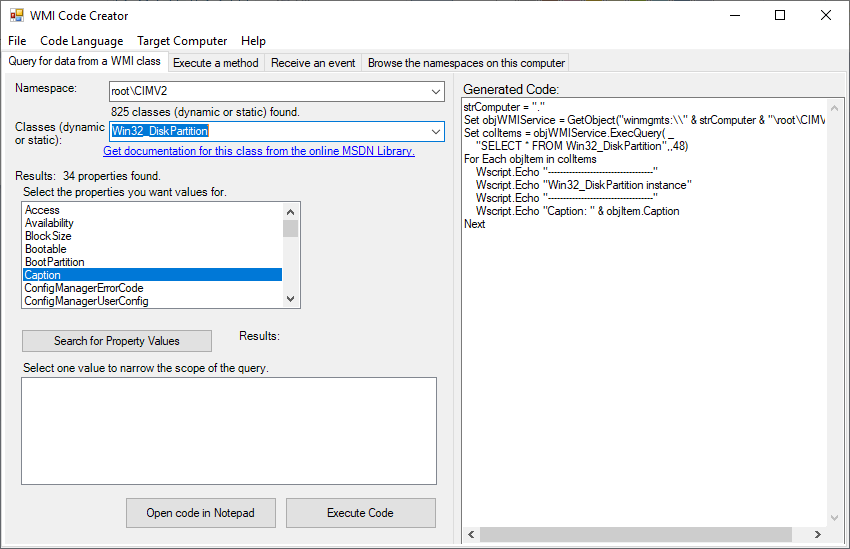
Task: Close the WMI Code Creator window
Action: click(826, 15)
